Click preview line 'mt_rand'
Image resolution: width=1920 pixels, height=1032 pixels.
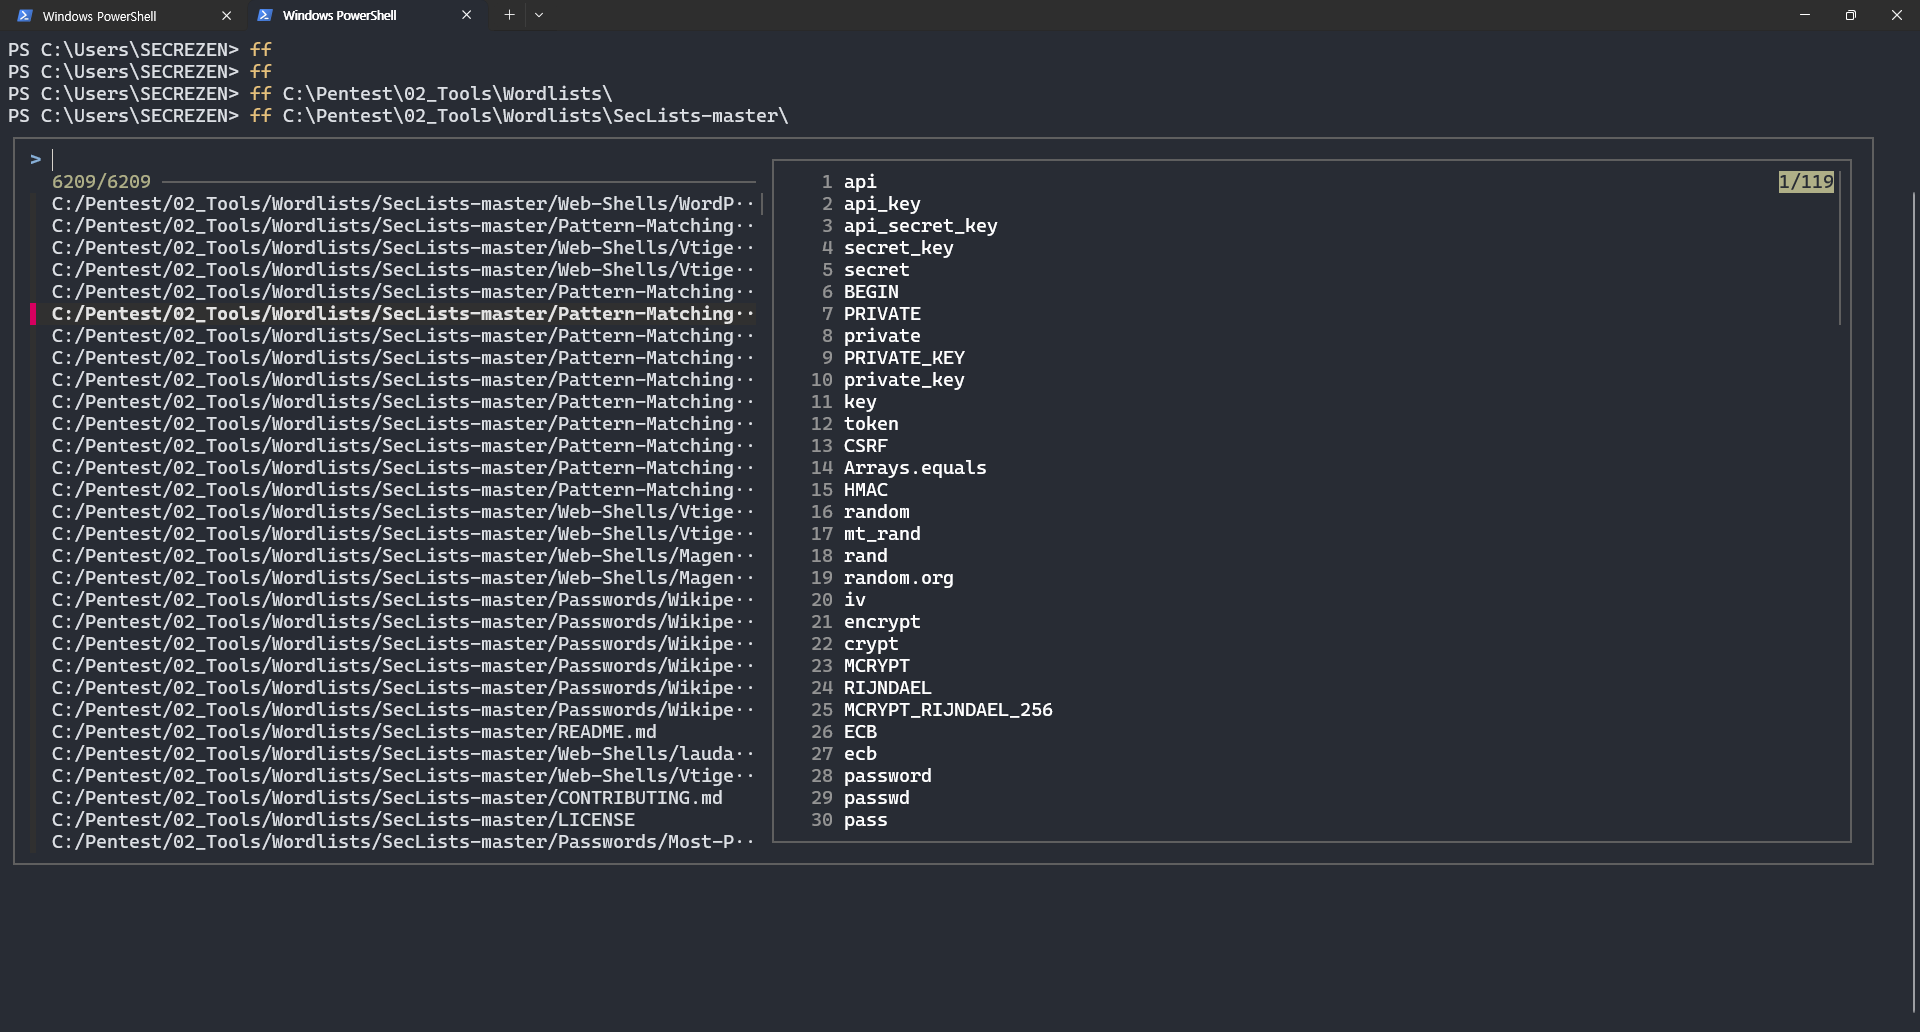coord(882,534)
